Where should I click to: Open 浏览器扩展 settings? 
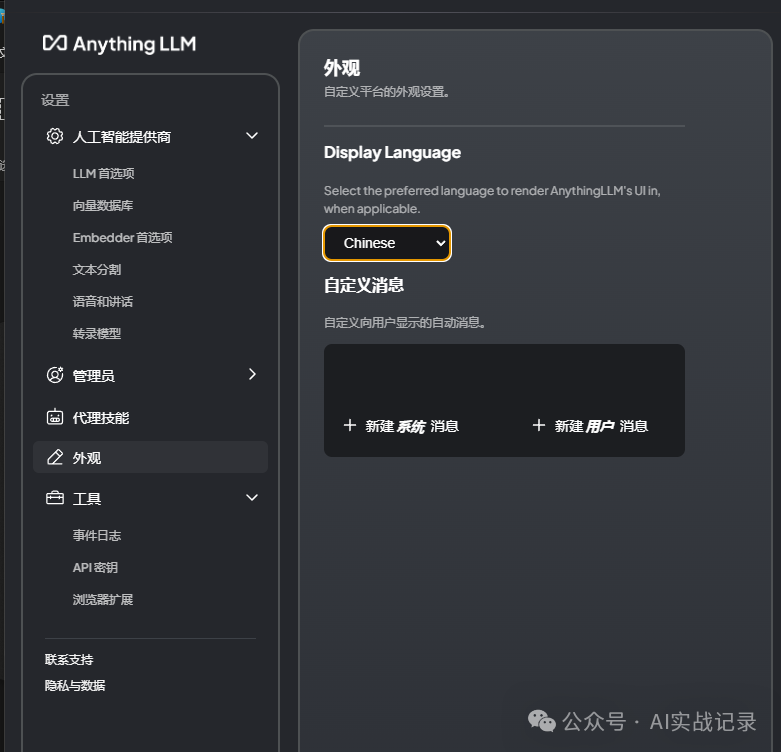[103, 599]
